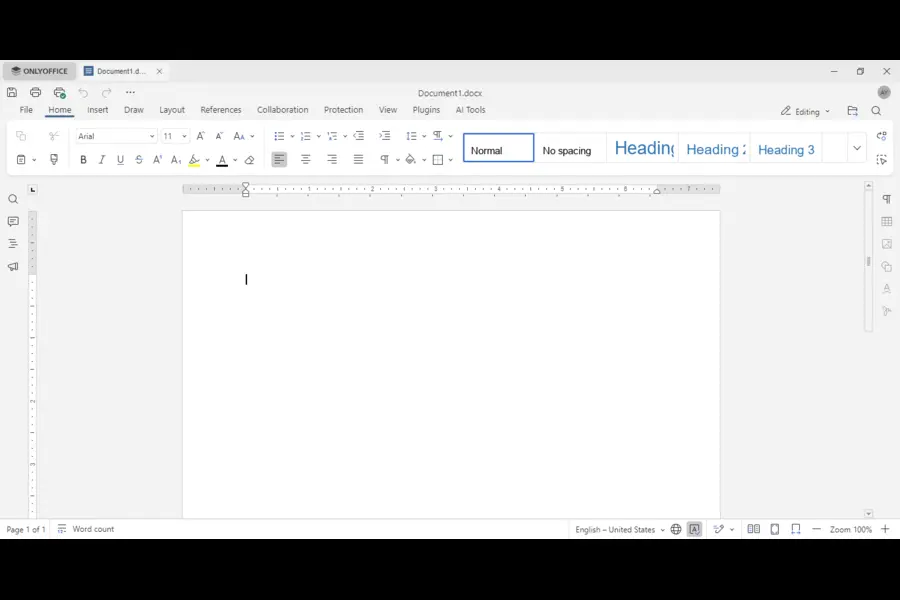Toggle nonprinting characters pilcrow button

click(385, 160)
